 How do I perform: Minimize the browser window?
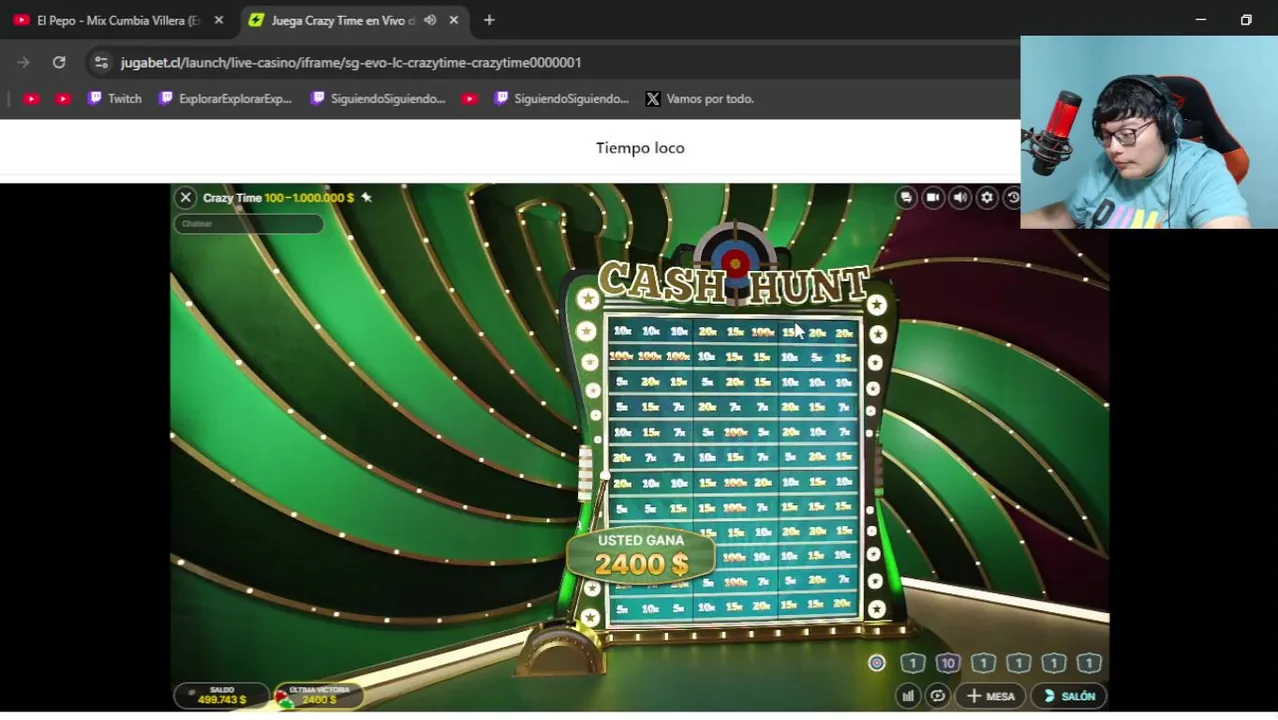pyautogui.click(x=1201, y=20)
